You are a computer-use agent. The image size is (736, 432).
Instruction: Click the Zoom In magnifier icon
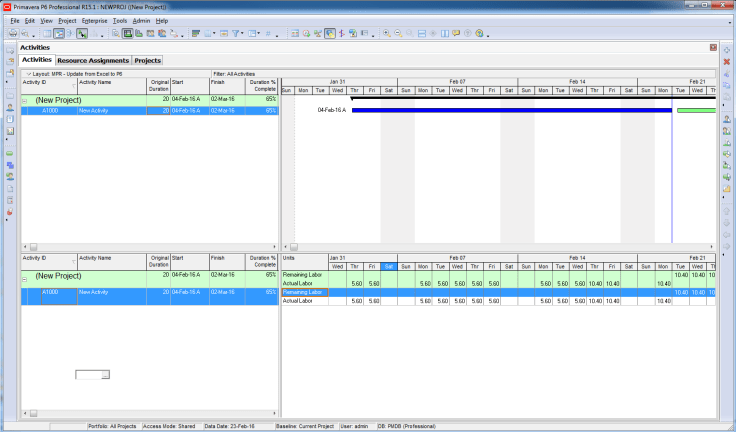coord(387,33)
